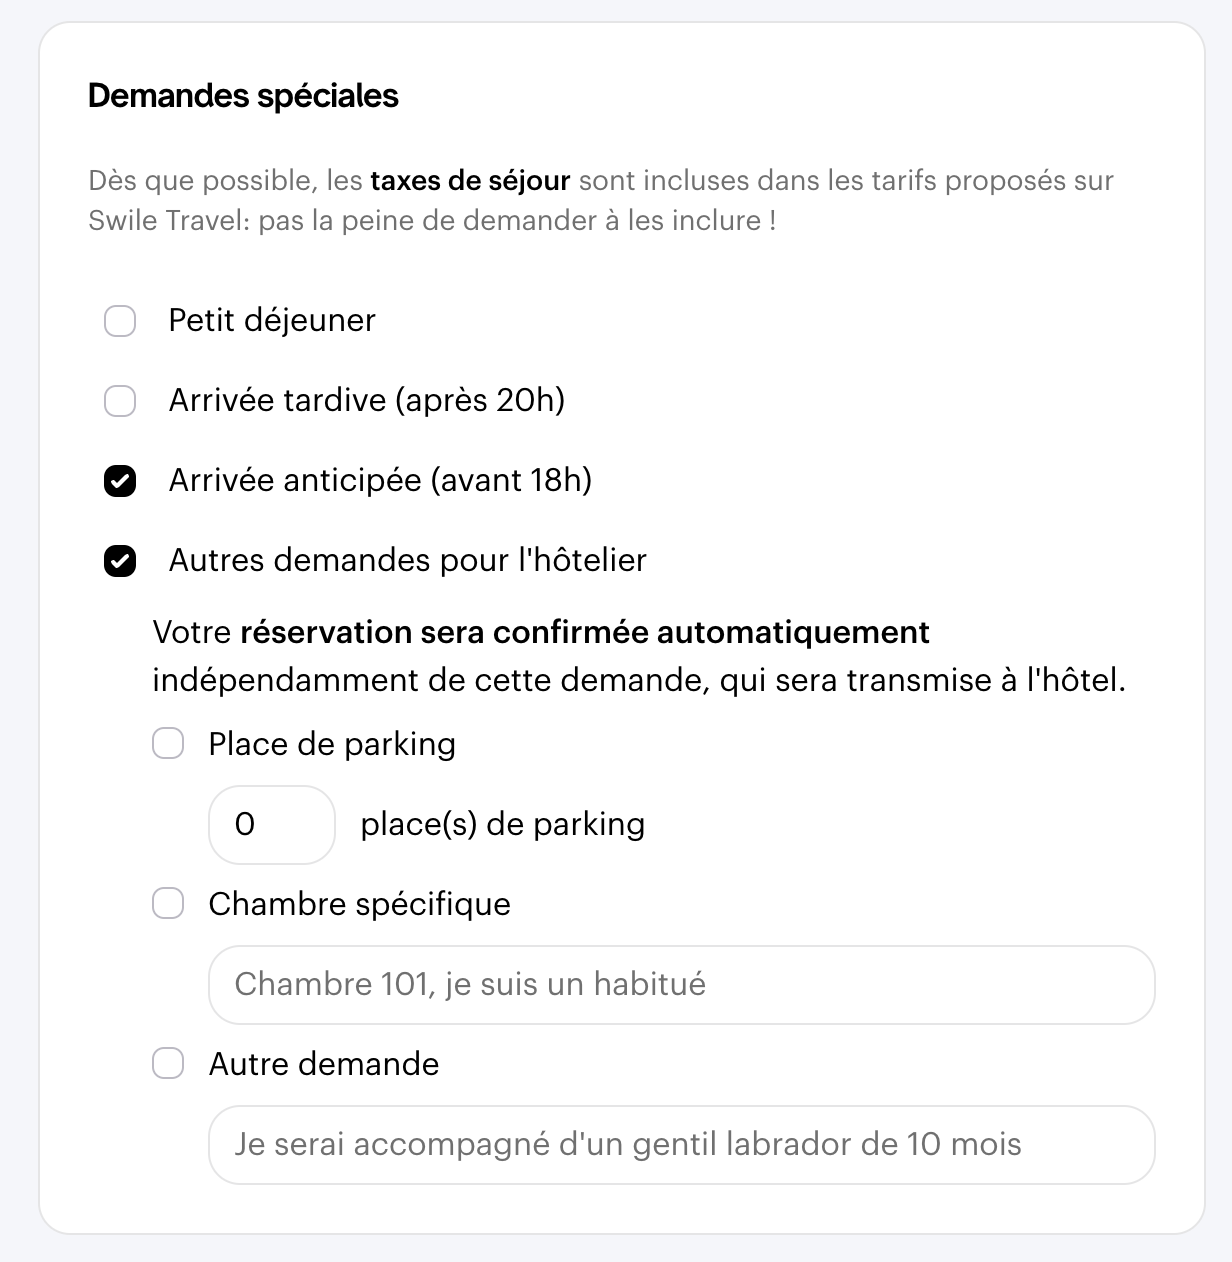
Task: Click the 'Demandes spéciales' heading
Action: pyautogui.click(x=243, y=96)
